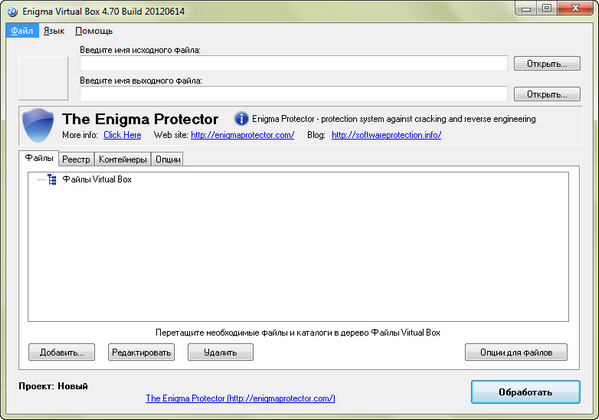This screenshot has height=420, width=599.
Task: Open the Язык menu
Action: [x=54, y=31]
